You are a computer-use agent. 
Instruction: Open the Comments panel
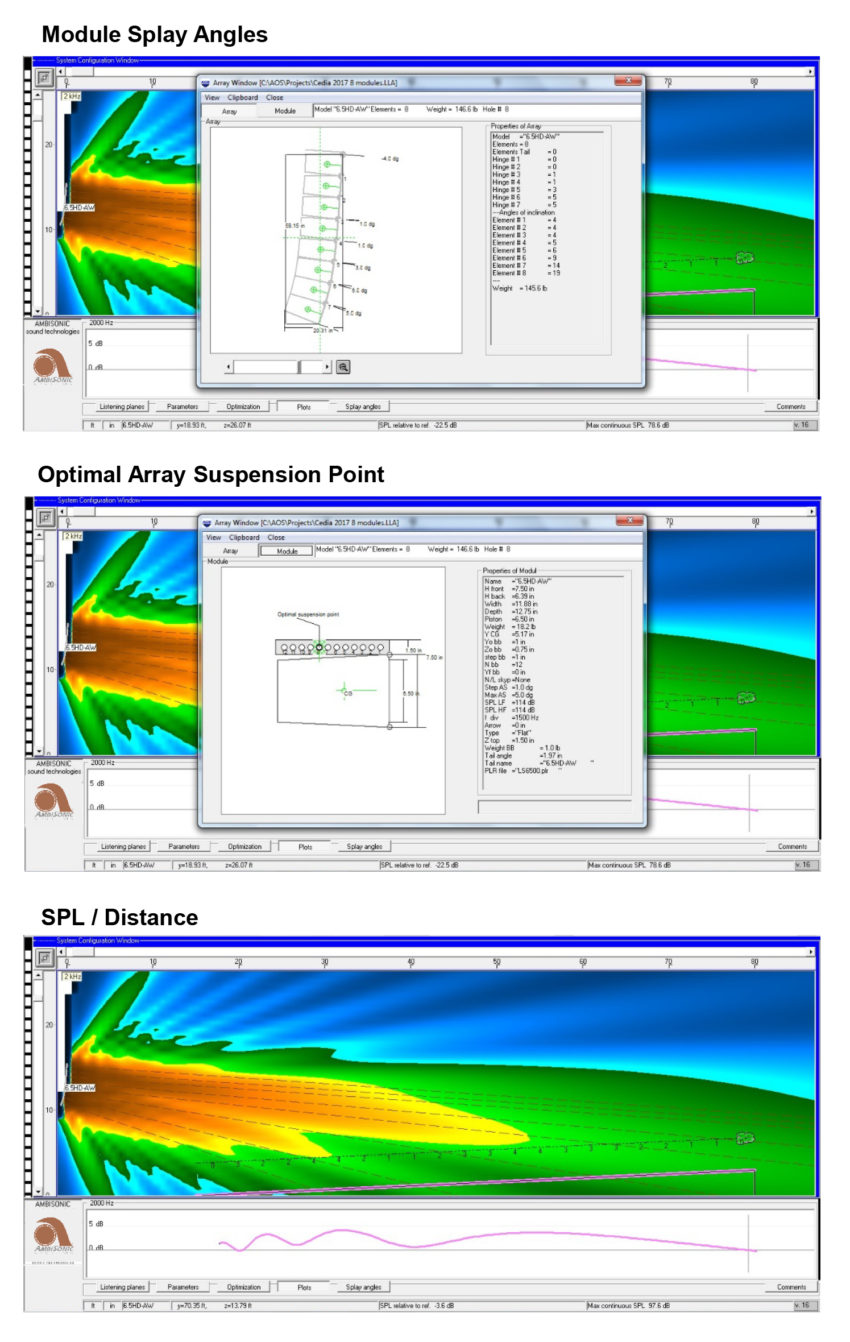(791, 406)
